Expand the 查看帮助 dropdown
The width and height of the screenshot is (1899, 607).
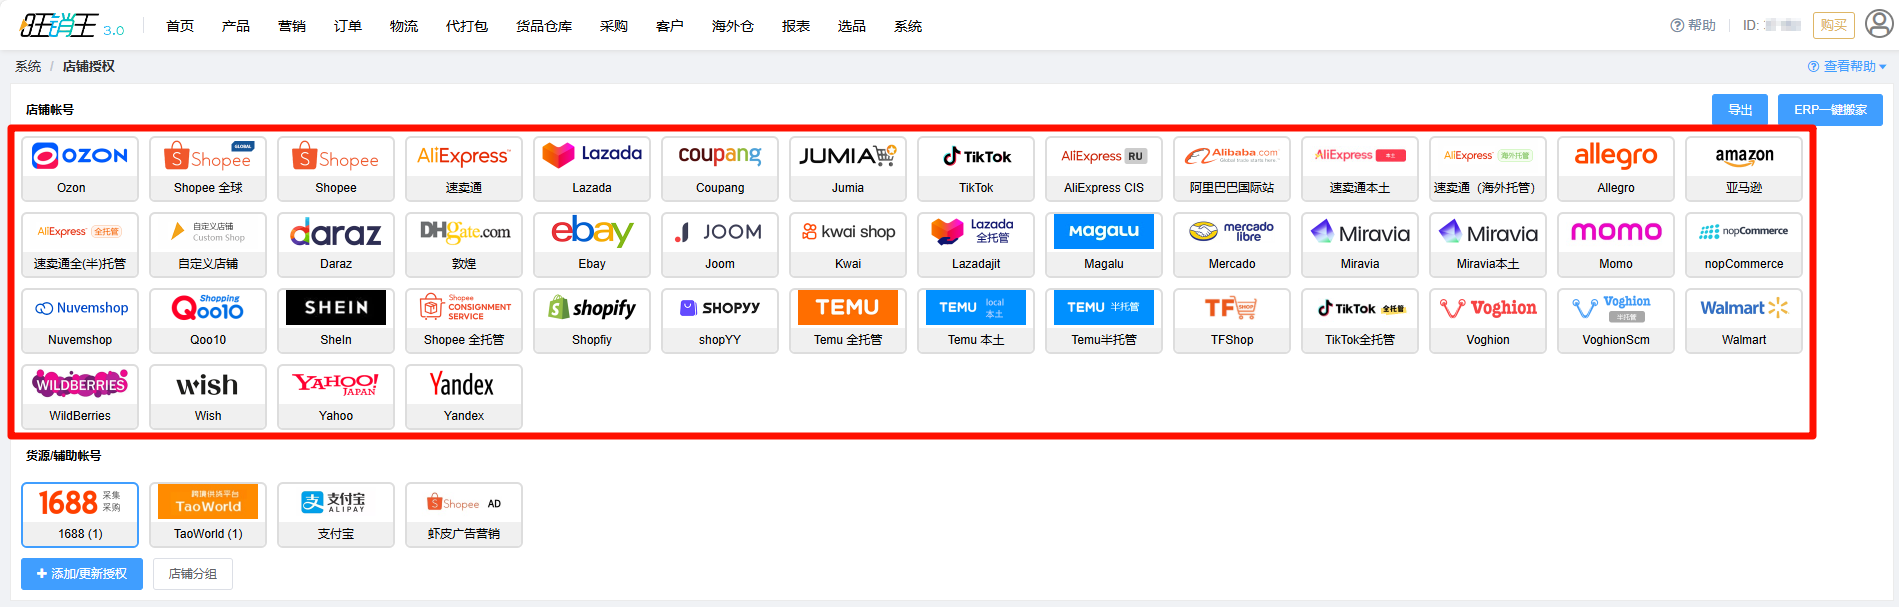[1847, 66]
